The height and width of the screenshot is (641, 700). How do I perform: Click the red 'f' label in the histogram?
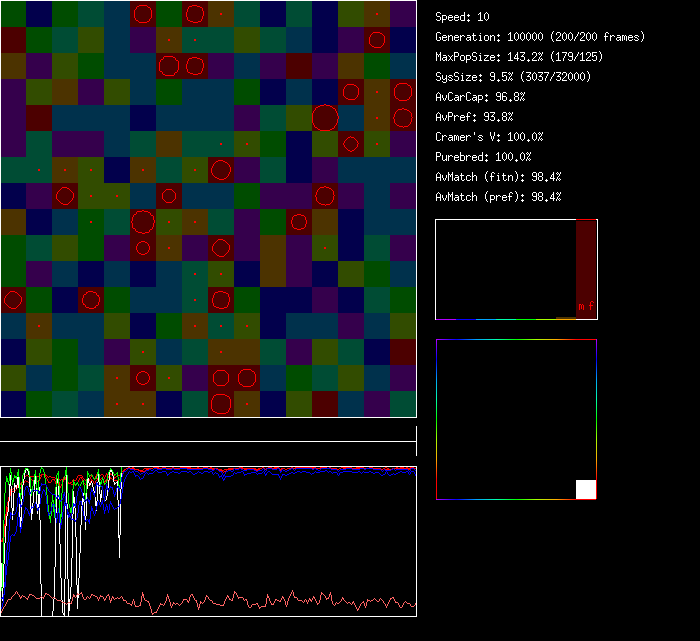click(x=591, y=305)
